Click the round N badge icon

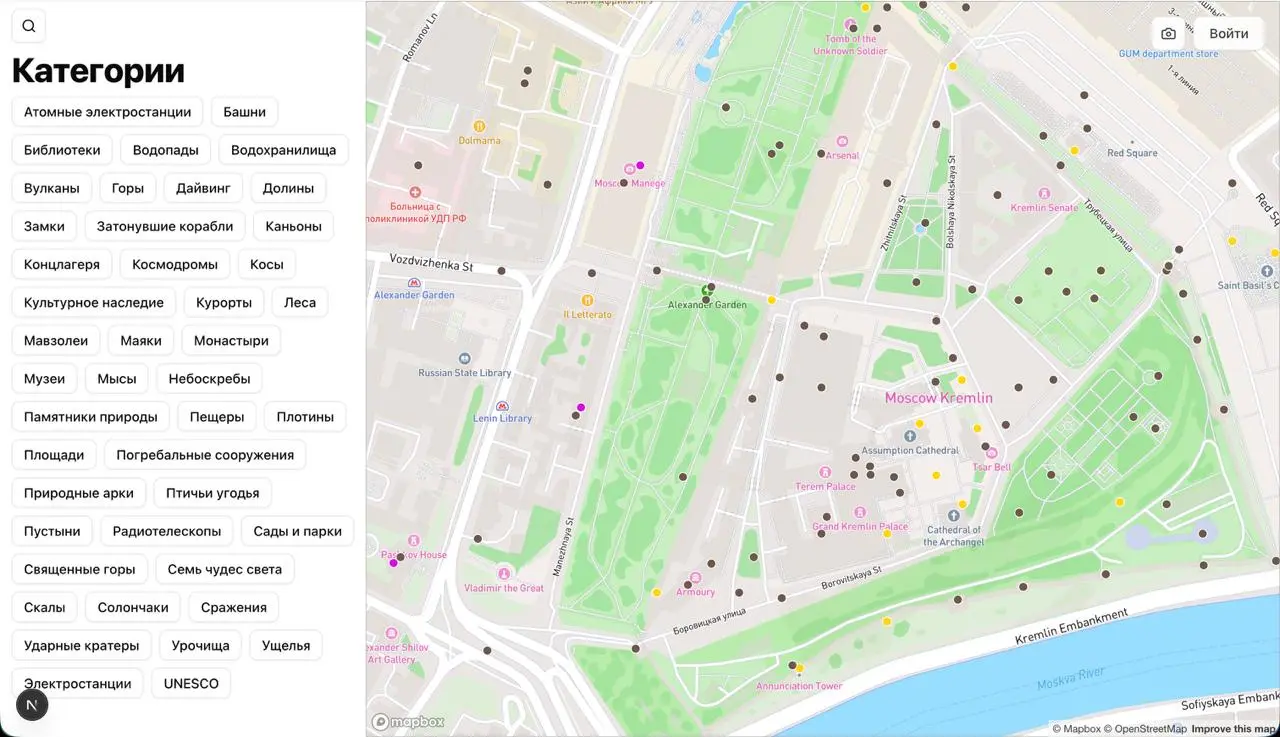(32, 705)
